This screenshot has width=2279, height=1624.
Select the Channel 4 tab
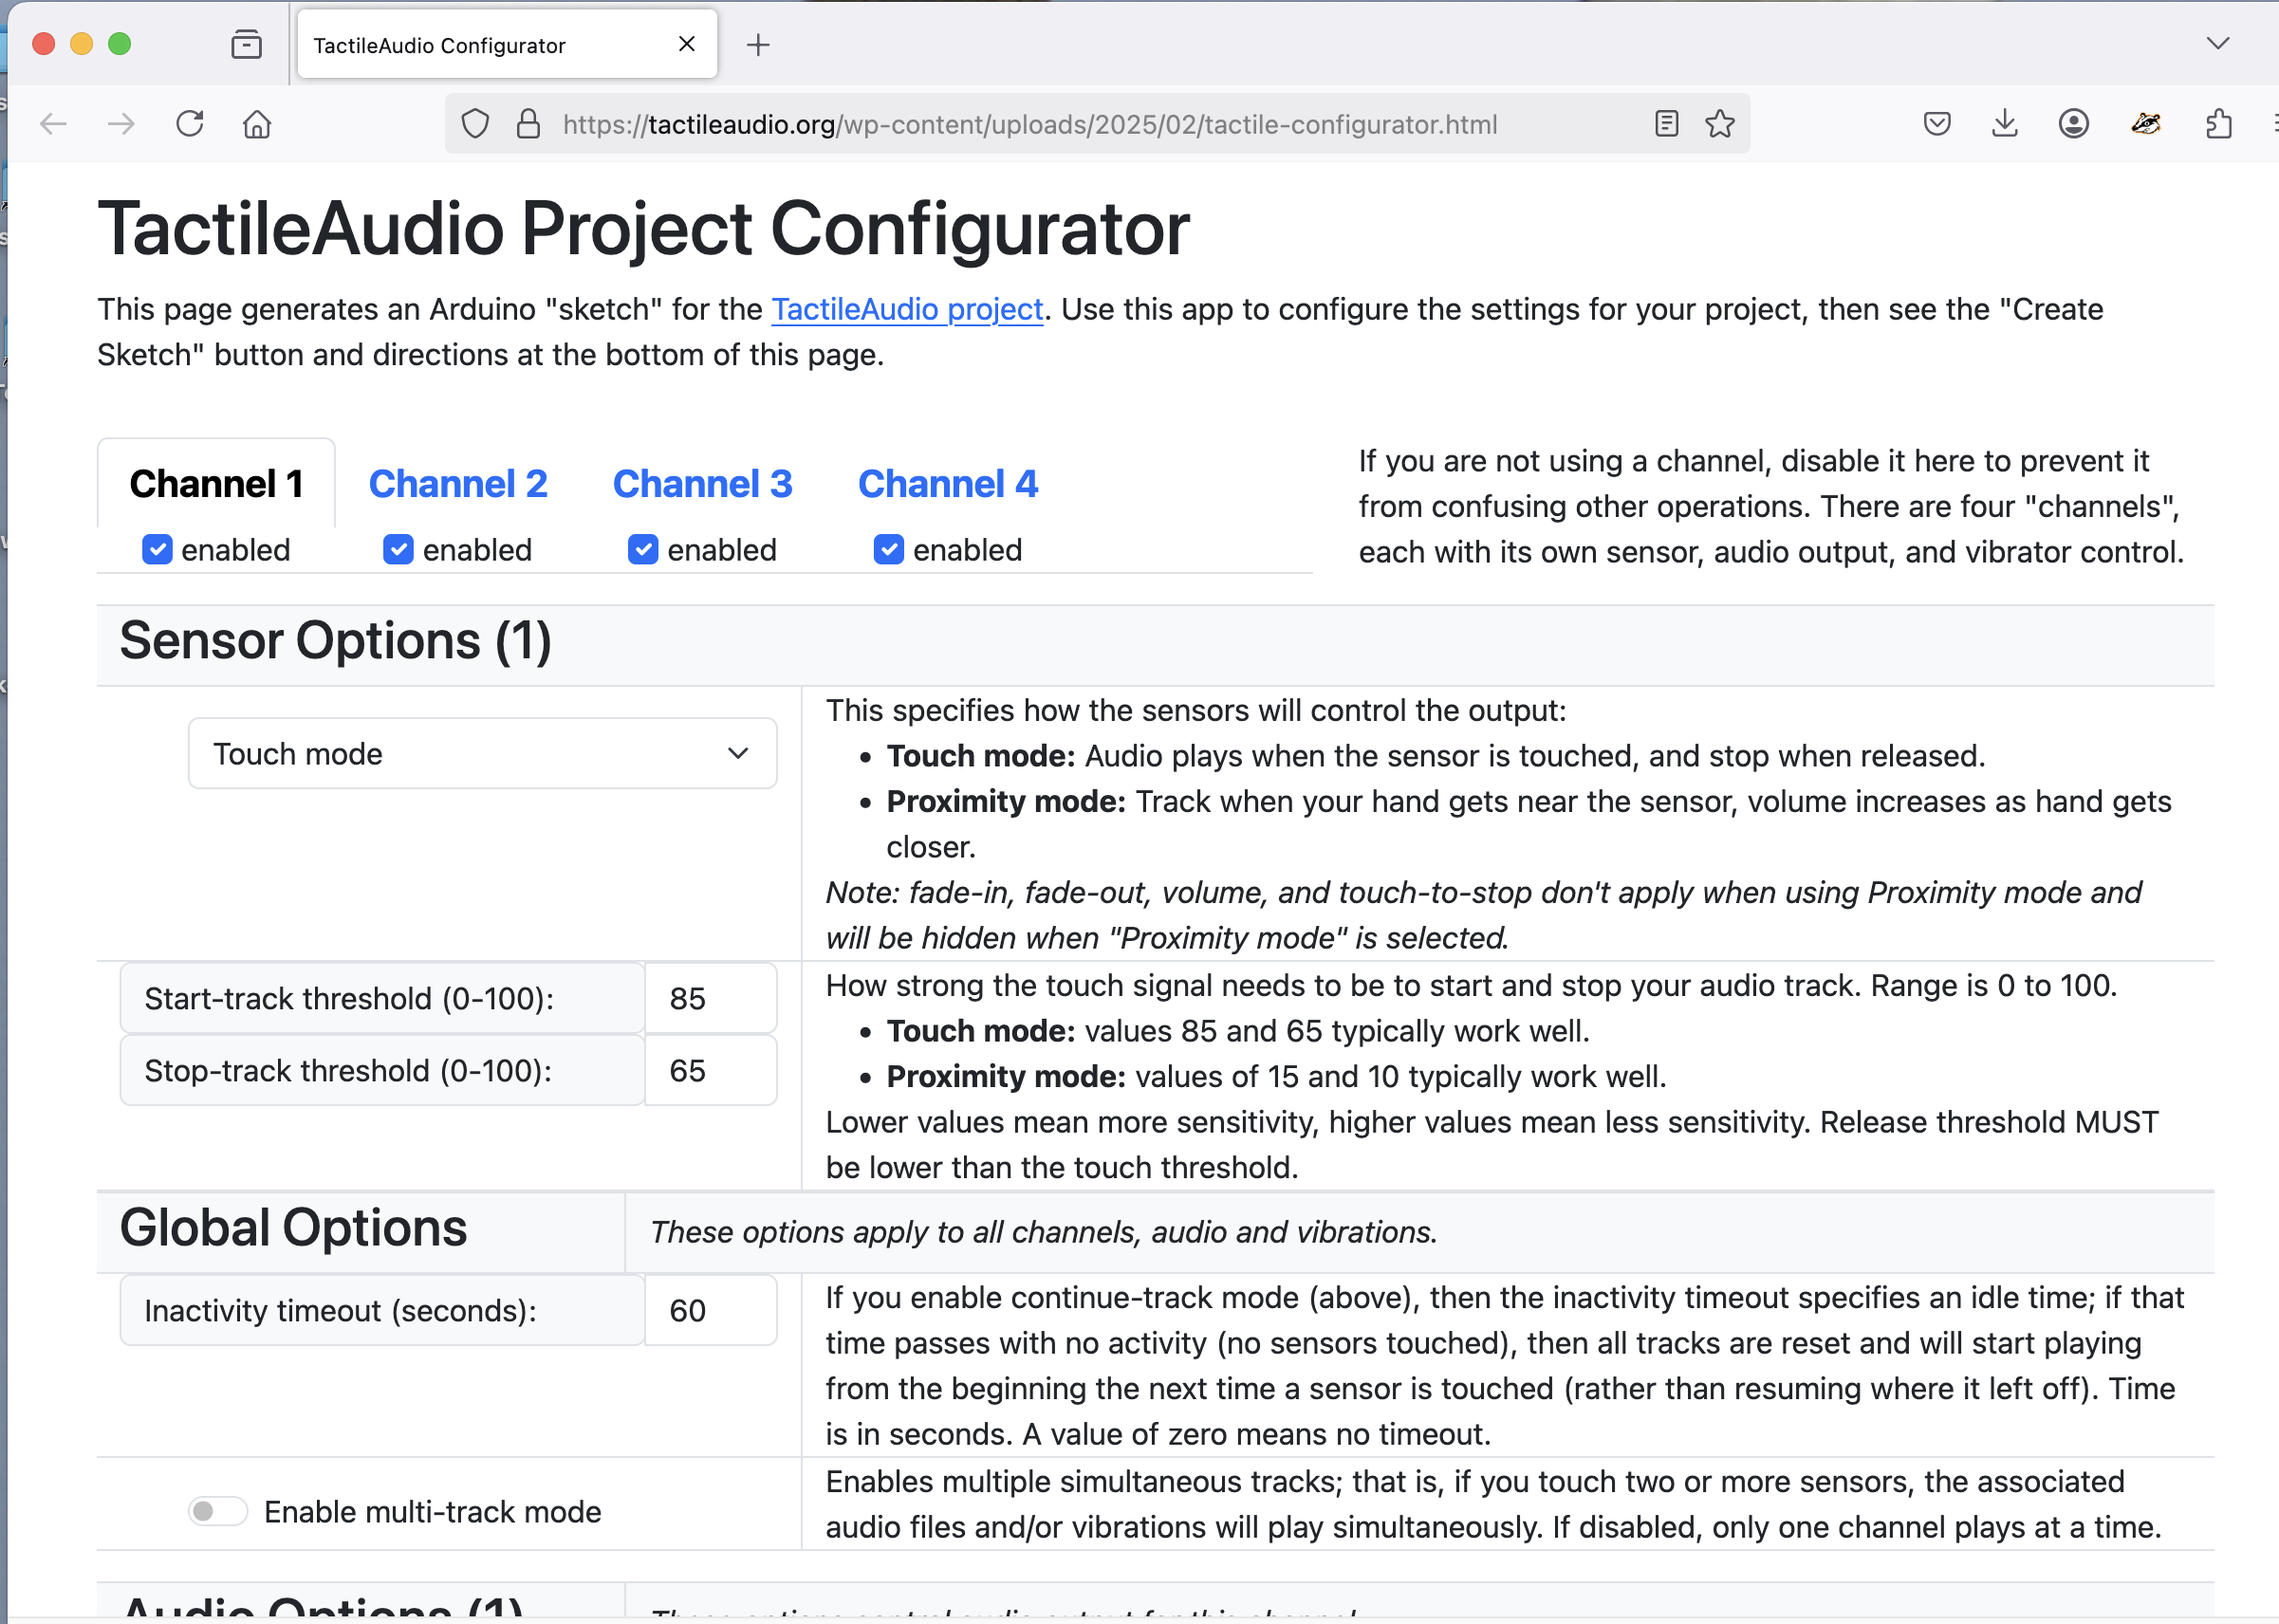click(x=947, y=484)
